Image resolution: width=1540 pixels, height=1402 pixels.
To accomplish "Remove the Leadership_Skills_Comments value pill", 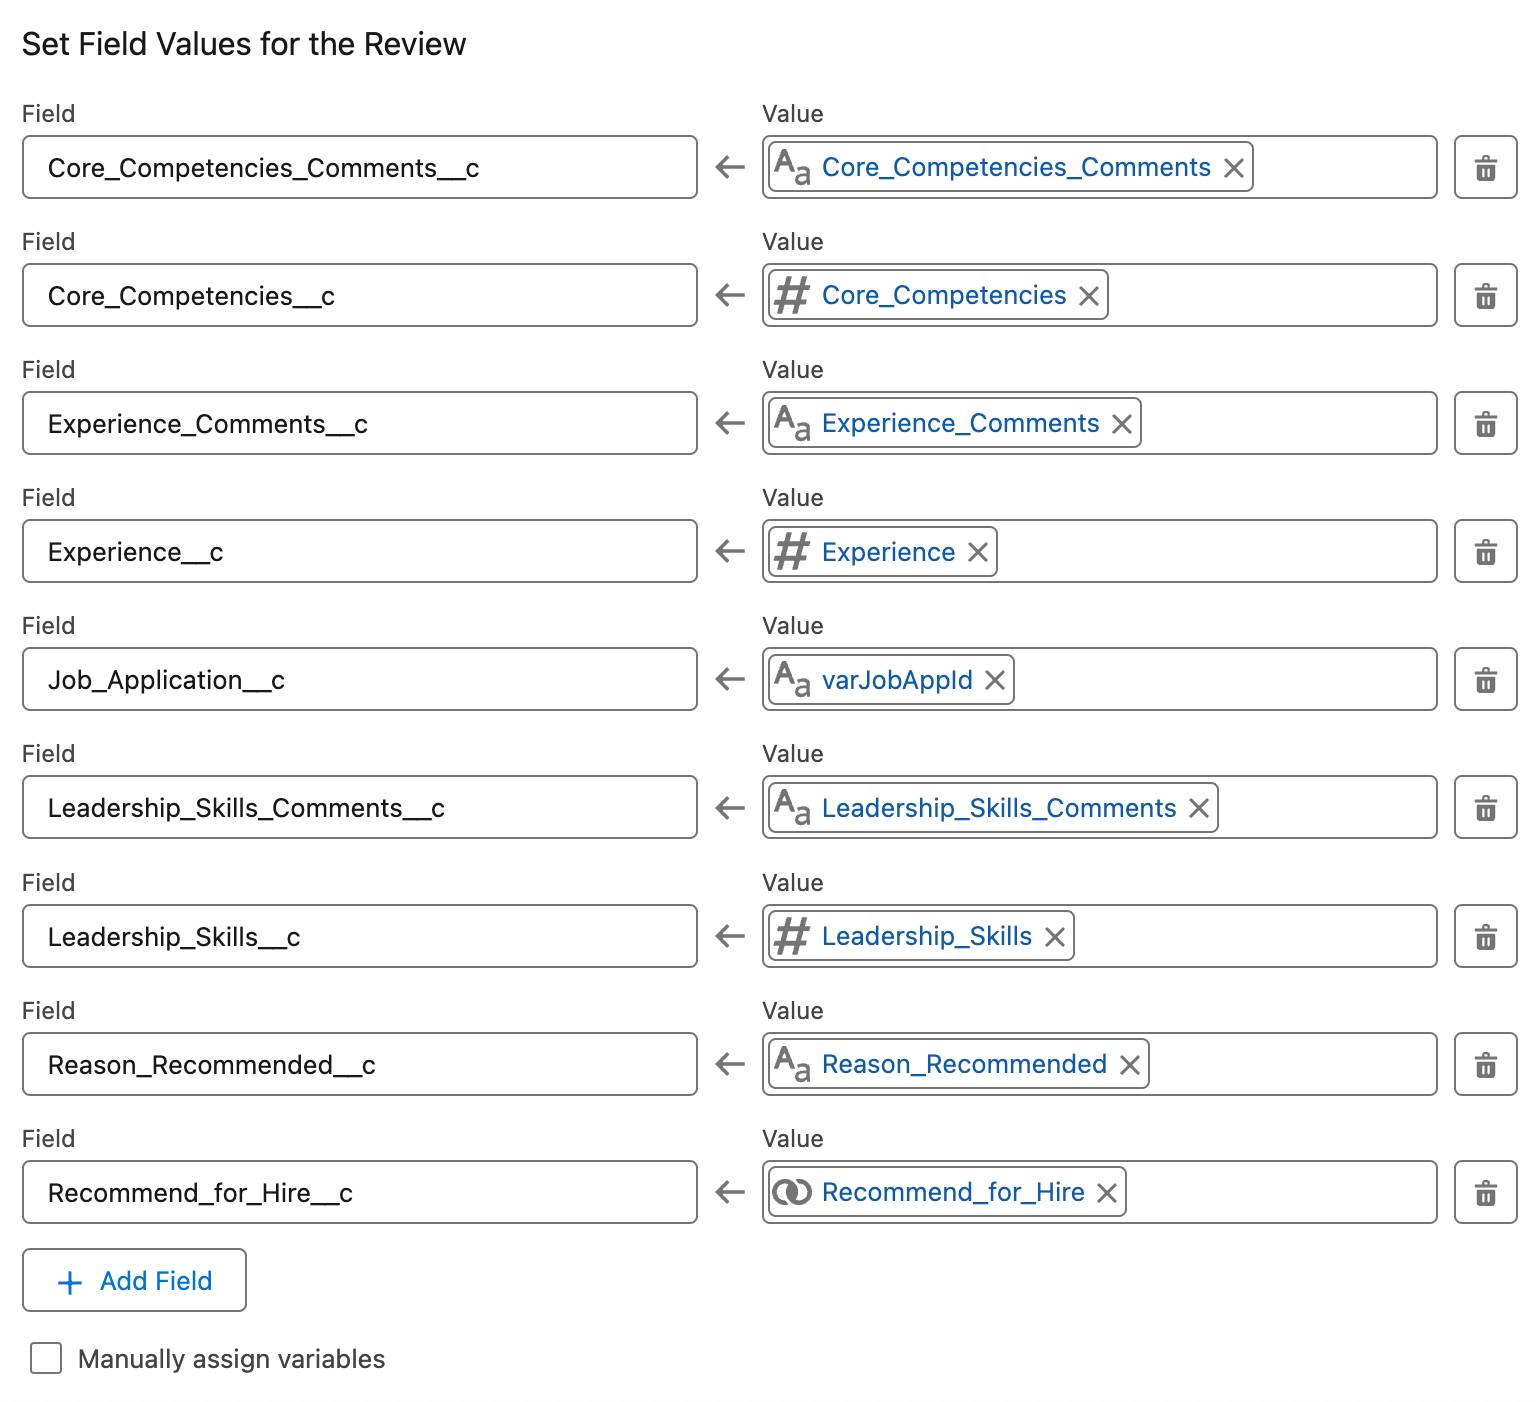I will (1199, 808).
